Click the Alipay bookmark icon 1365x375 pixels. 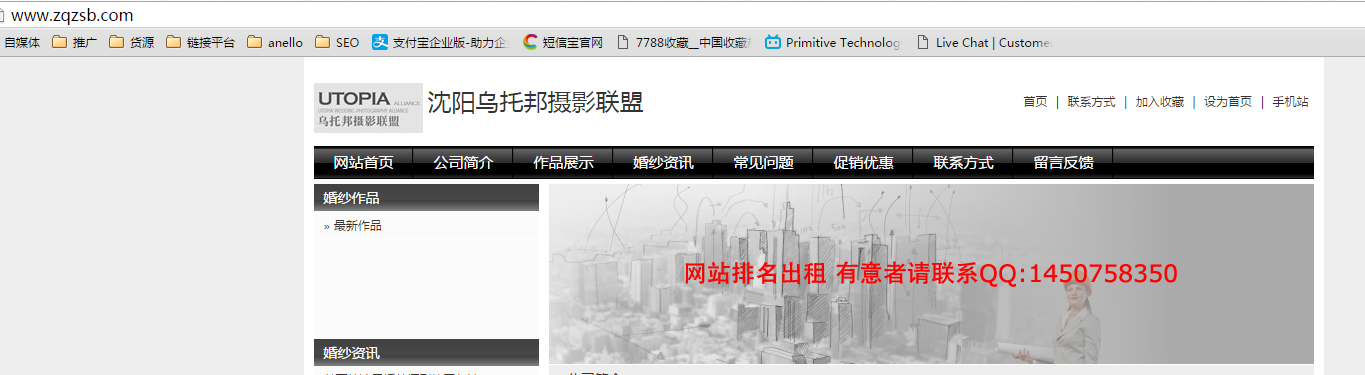380,42
